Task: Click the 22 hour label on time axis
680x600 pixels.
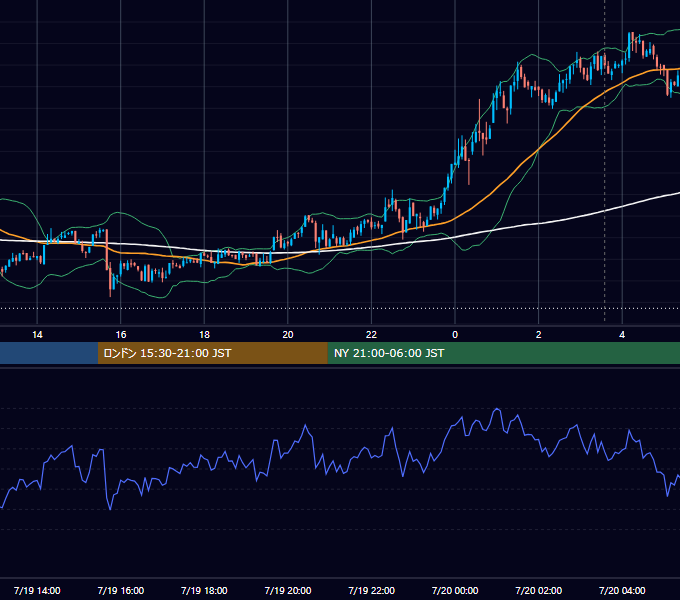Action: [371, 335]
